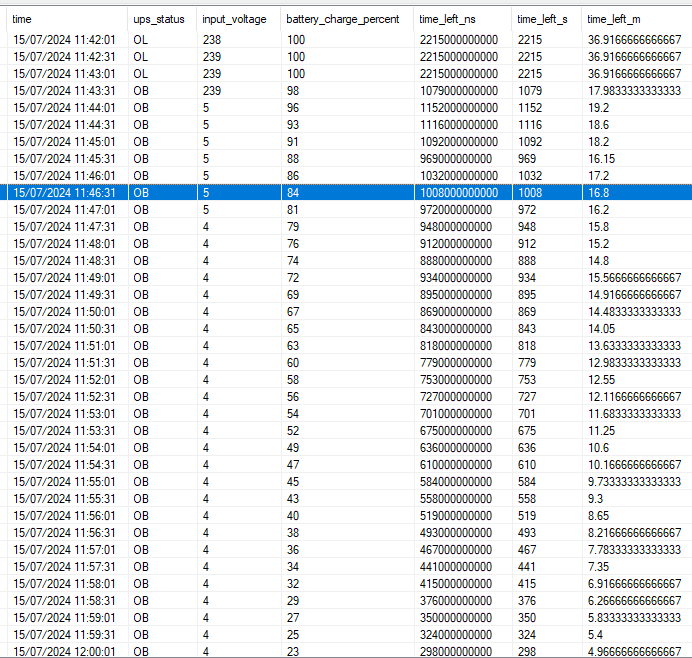The image size is (692, 658).
Task: Select time_left_m value 7.35
Action: point(598,567)
